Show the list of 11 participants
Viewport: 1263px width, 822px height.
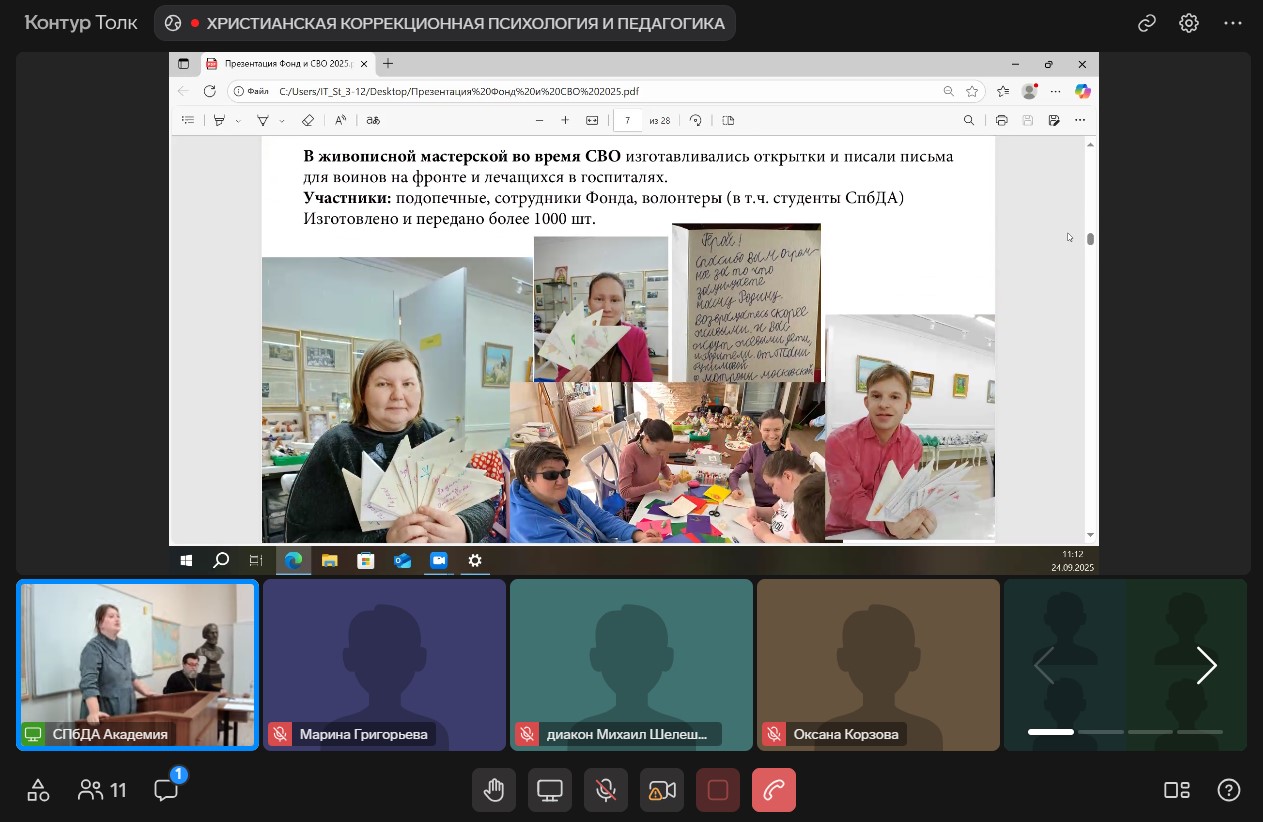pyautogui.click(x=102, y=790)
